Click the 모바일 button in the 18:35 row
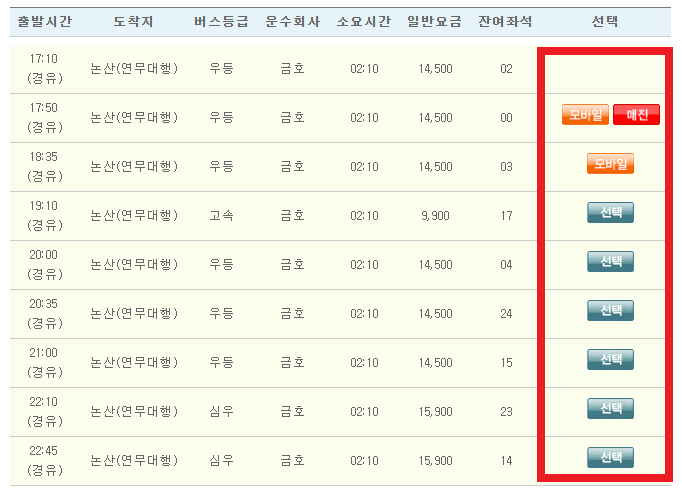 (x=610, y=164)
